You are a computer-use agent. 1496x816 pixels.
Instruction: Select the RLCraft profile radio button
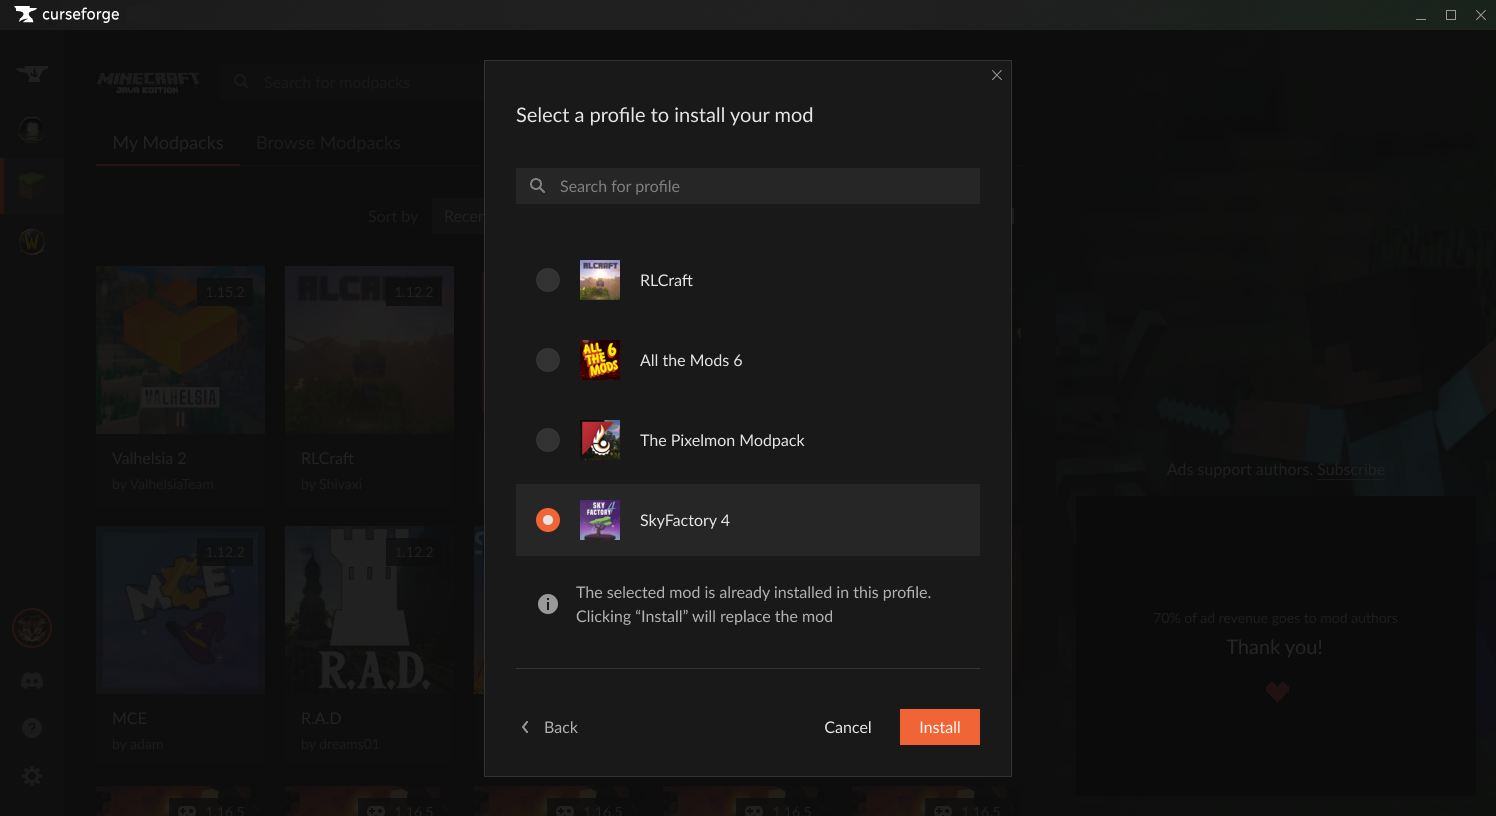pyautogui.click(x=548, y=280)
